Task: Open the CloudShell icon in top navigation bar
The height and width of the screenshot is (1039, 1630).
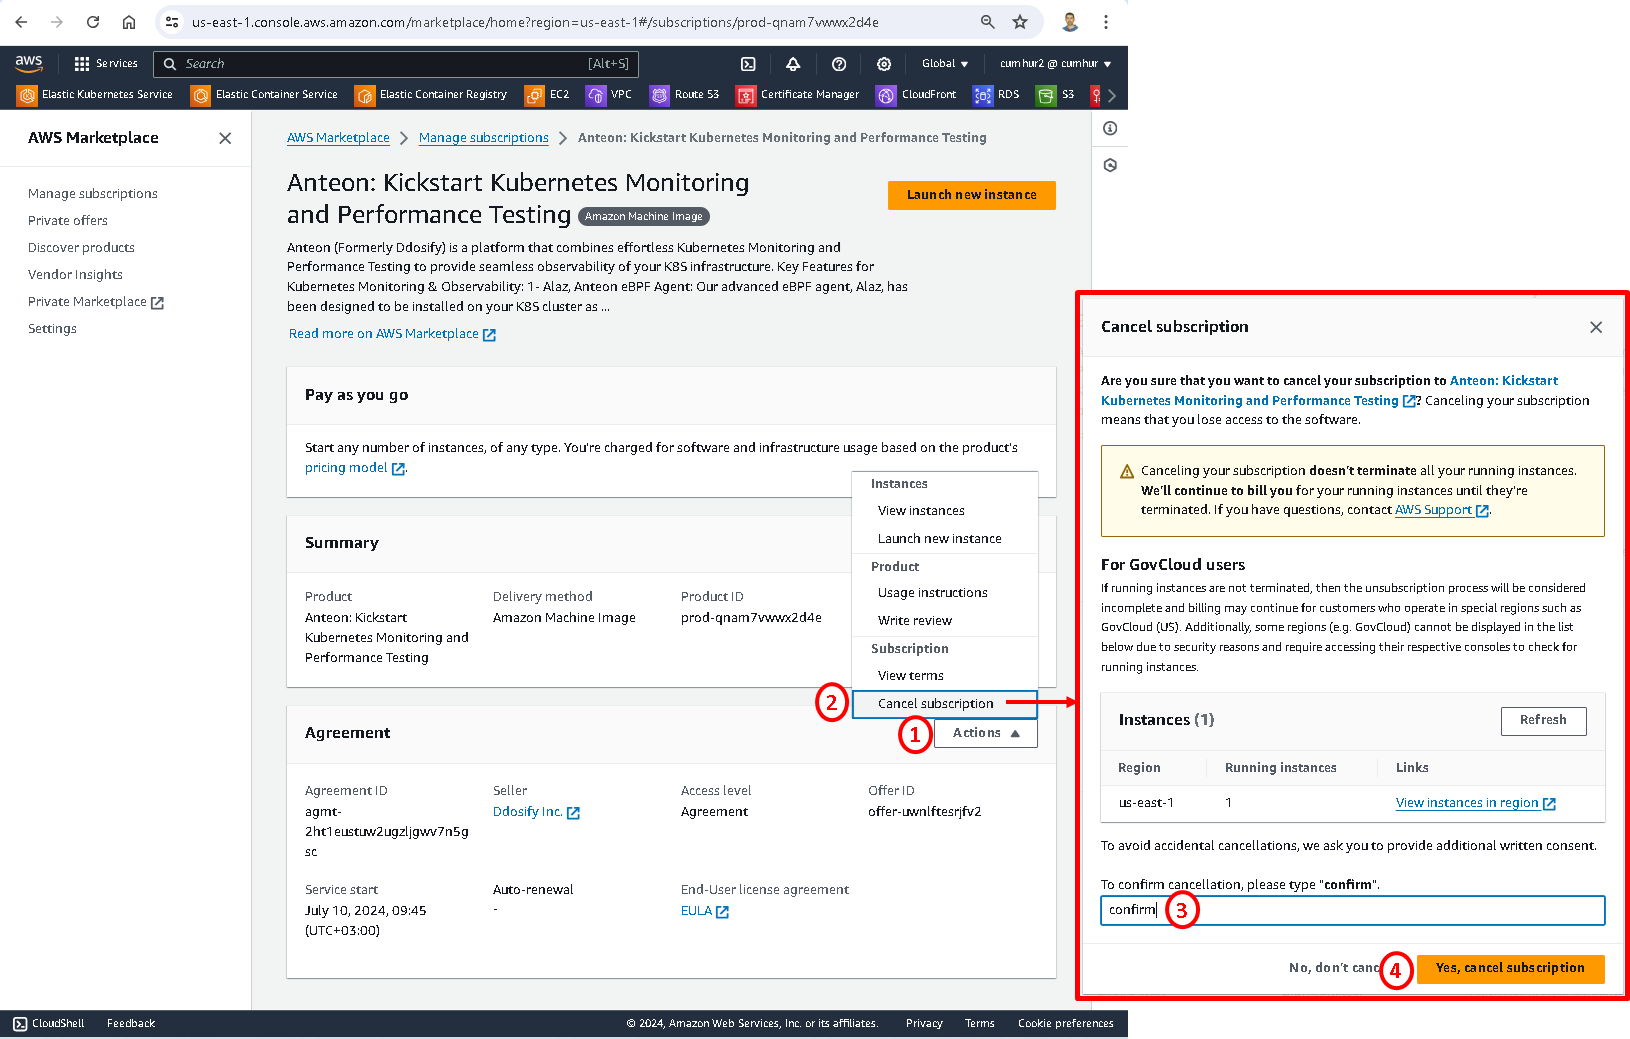Action: pyautogui.click(x=748, y=64)
